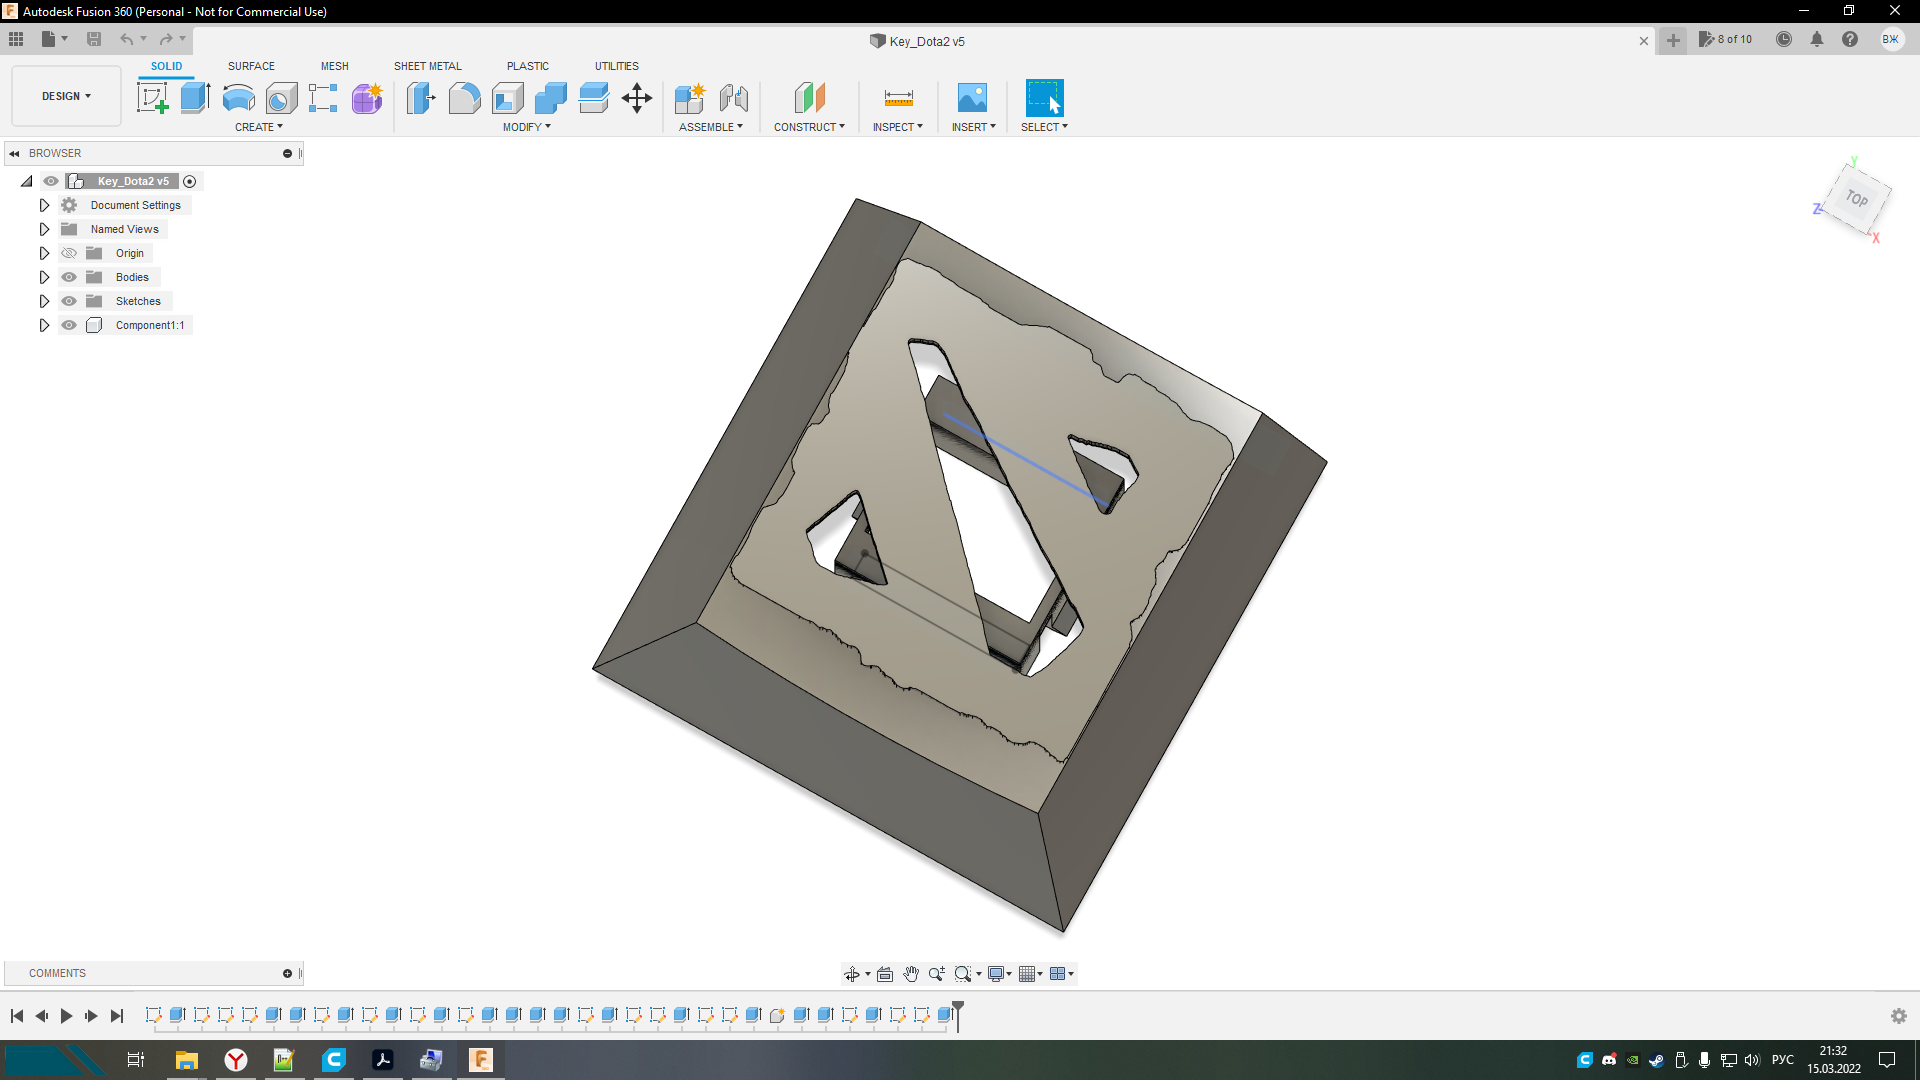1920x1080 pixels.
Task: Click the Top face of the ViewCube
Action: tap(1857, 199)
